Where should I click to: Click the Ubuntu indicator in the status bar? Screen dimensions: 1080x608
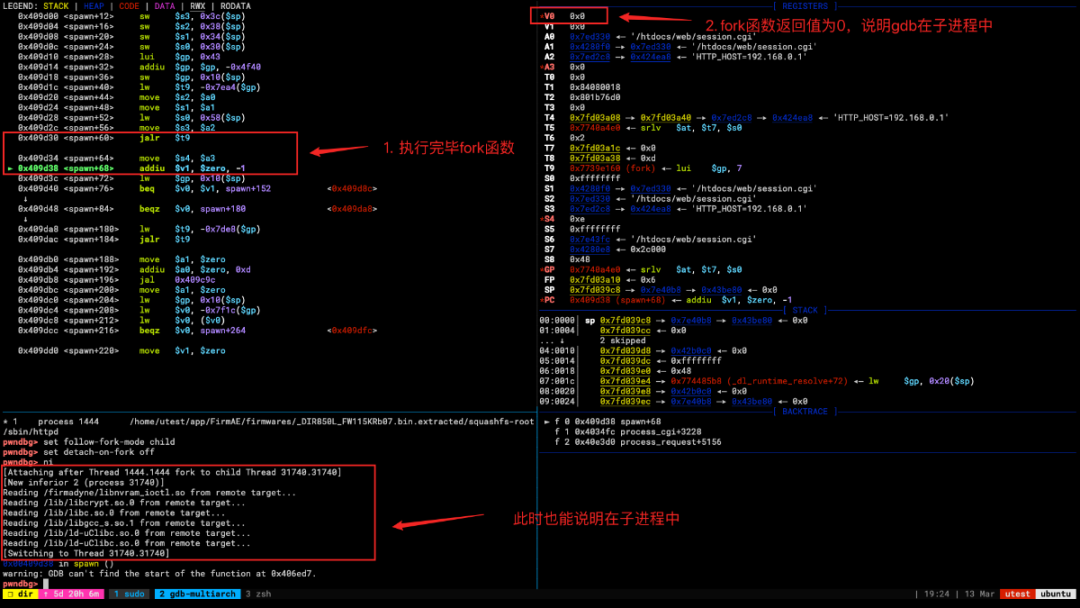[1058, 594]
